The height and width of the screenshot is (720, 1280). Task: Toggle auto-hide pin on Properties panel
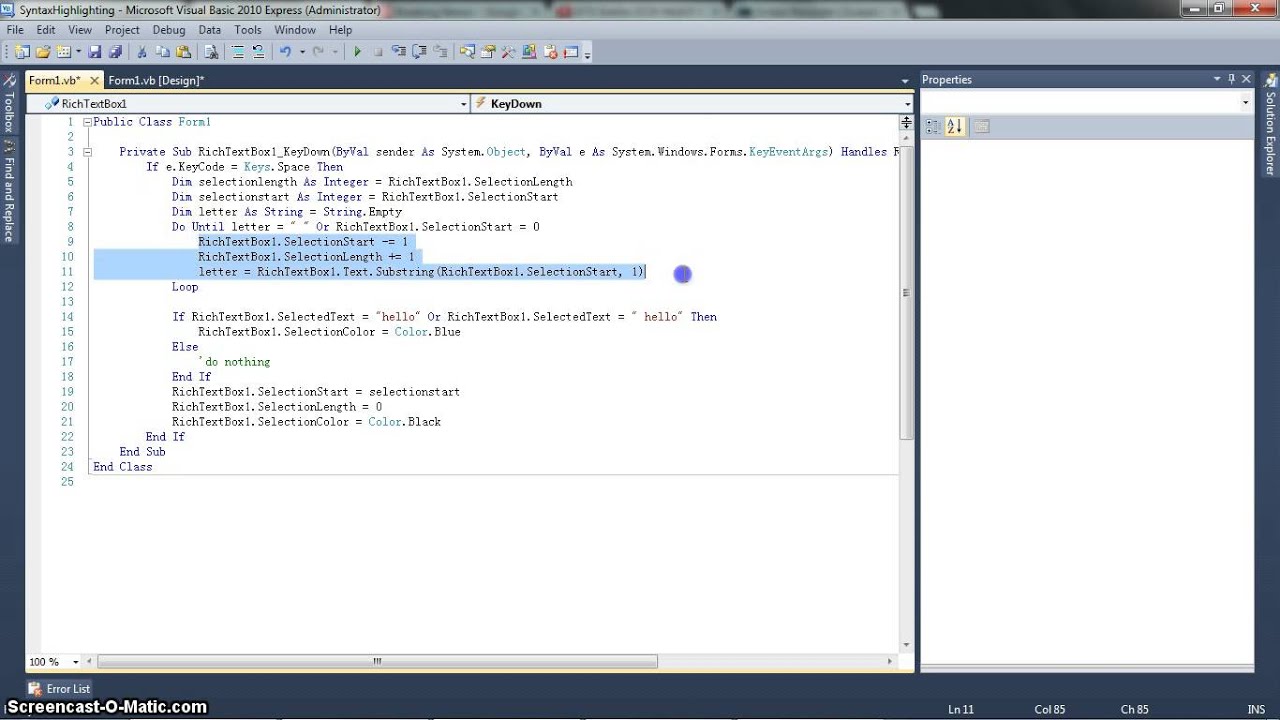[1232, 79]
